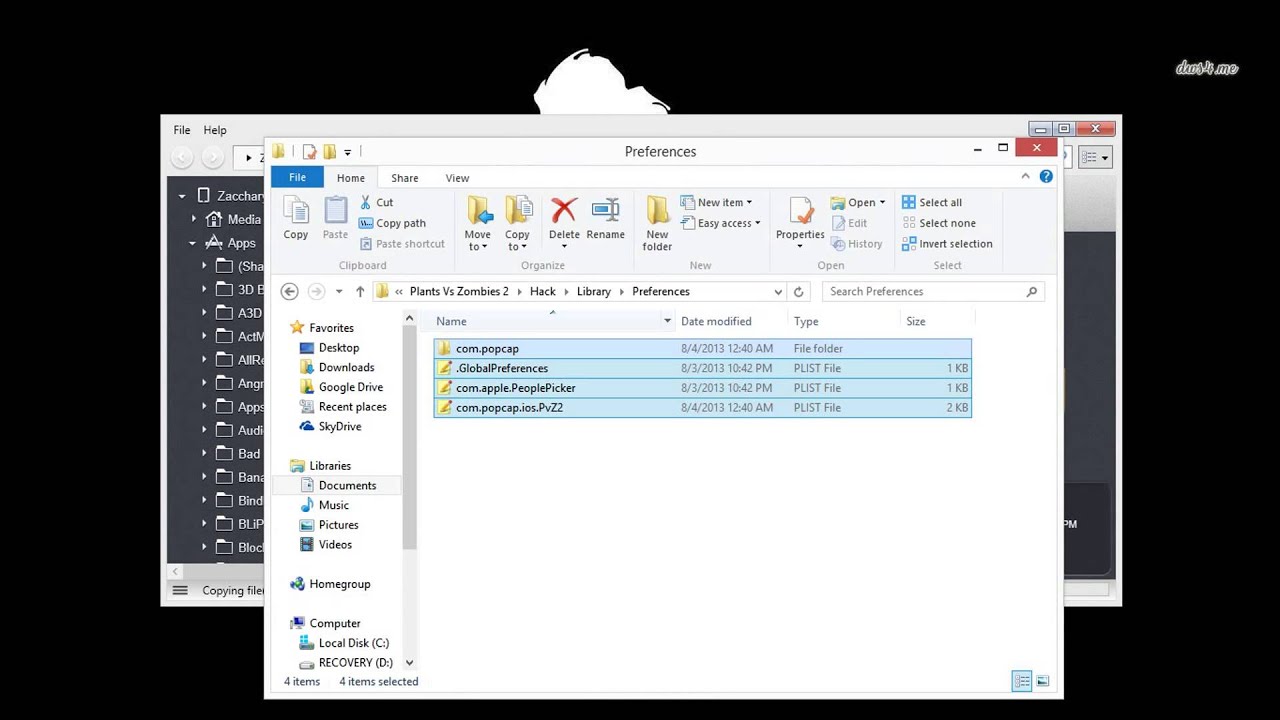This screenshot has width=1280, height=720.
Task: Click the Forward navigation arrow
Action: pyautogui.click(x=316, y=291)
